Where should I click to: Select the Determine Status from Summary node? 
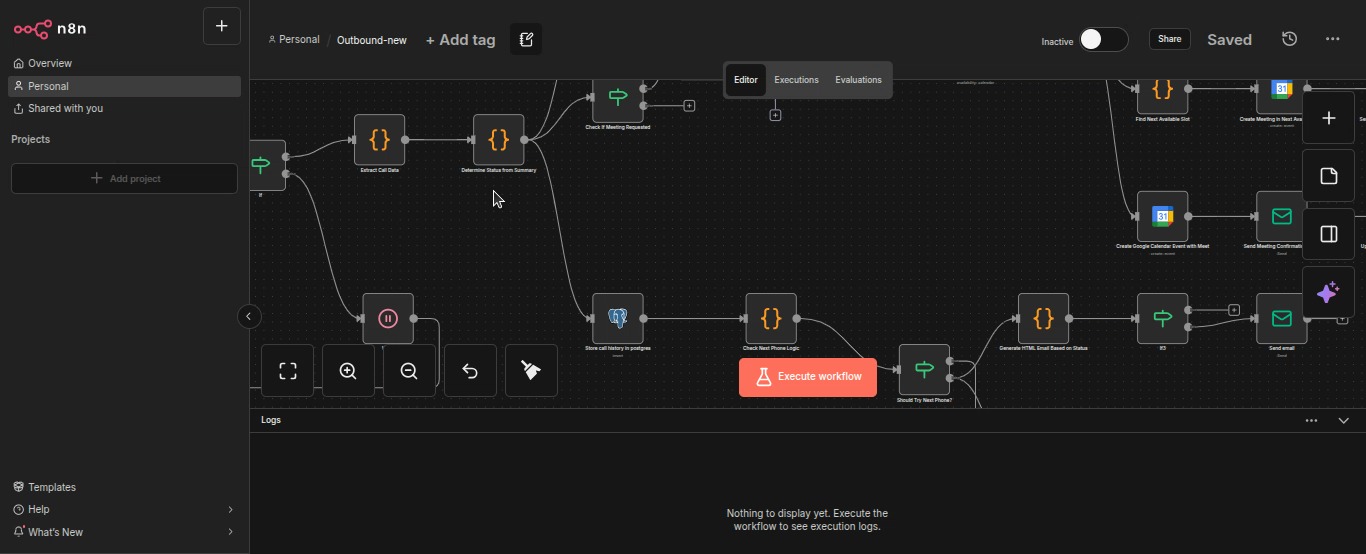pos(498,140)
